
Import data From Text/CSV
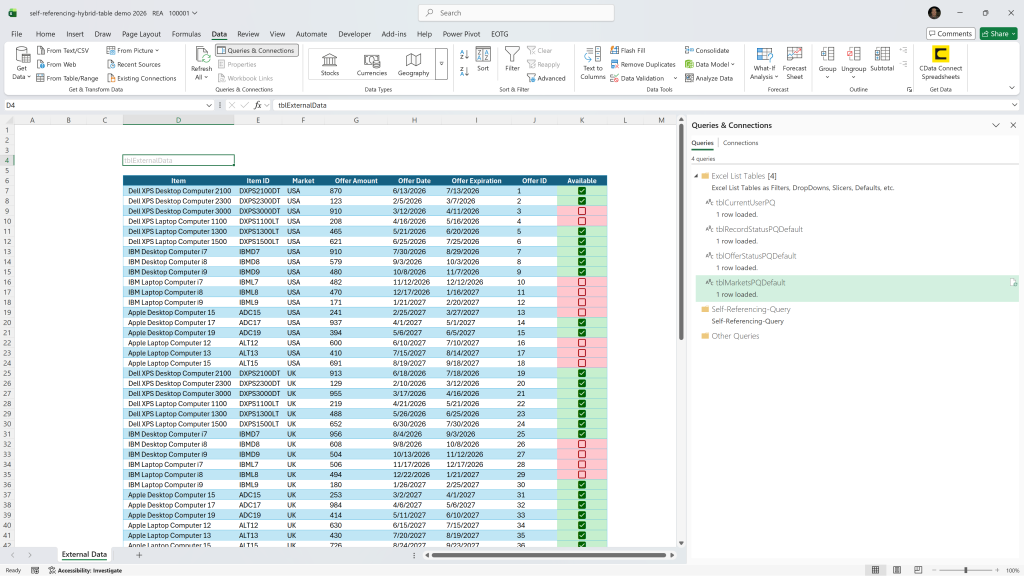[63, 50]
